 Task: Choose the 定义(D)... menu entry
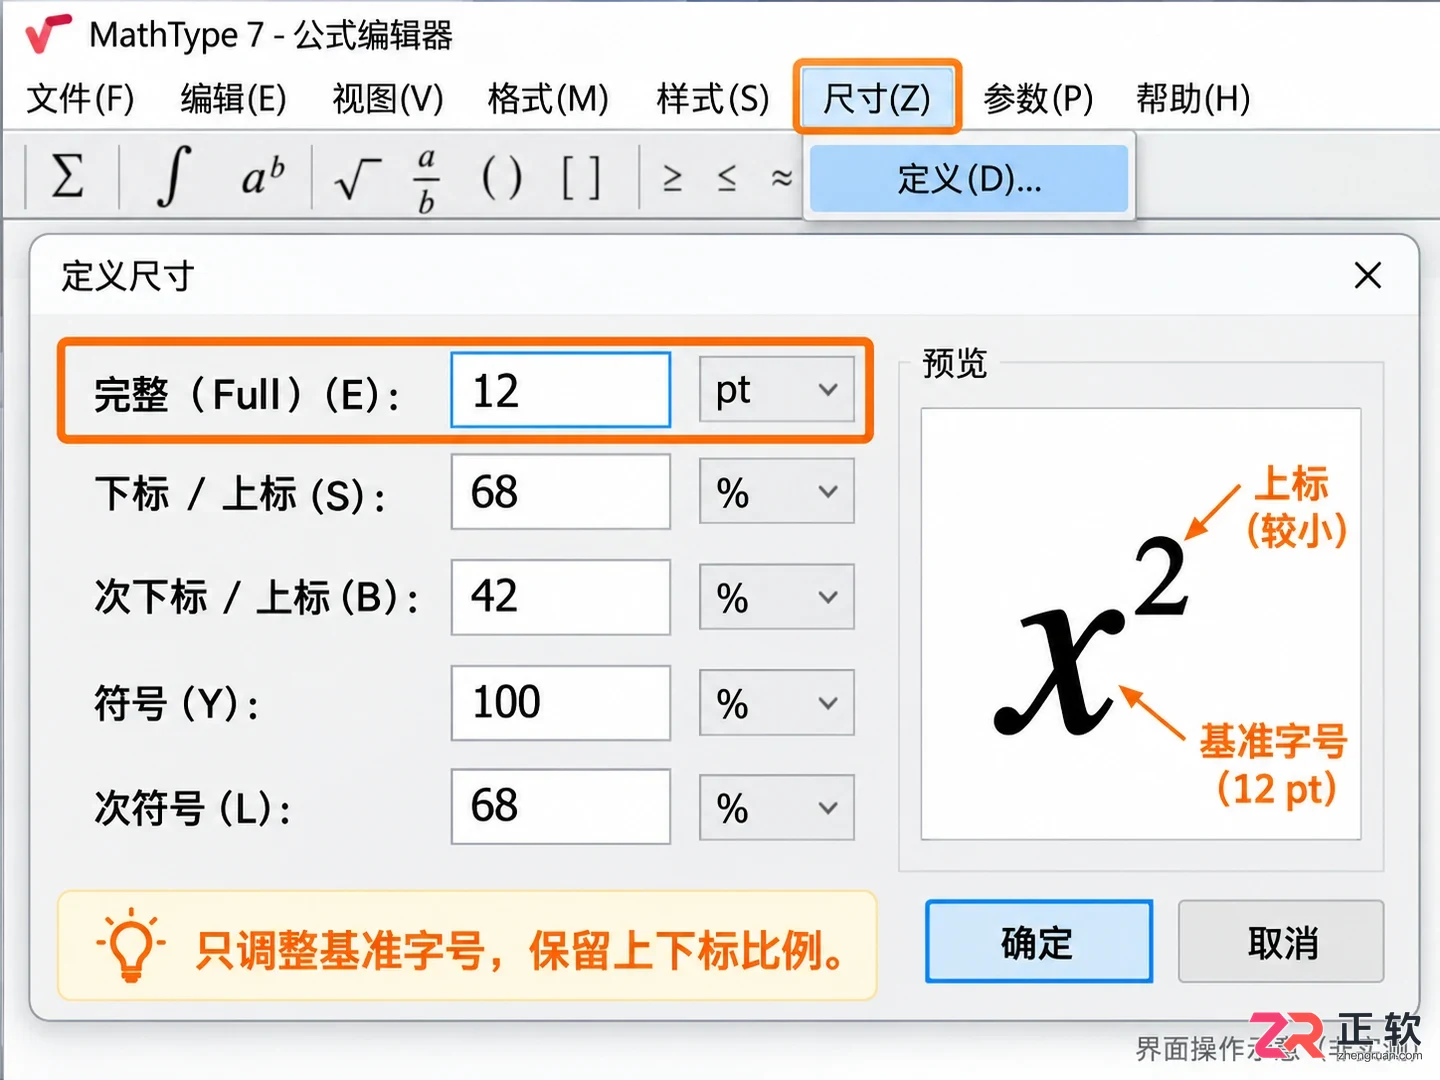[x=969, y=179]
